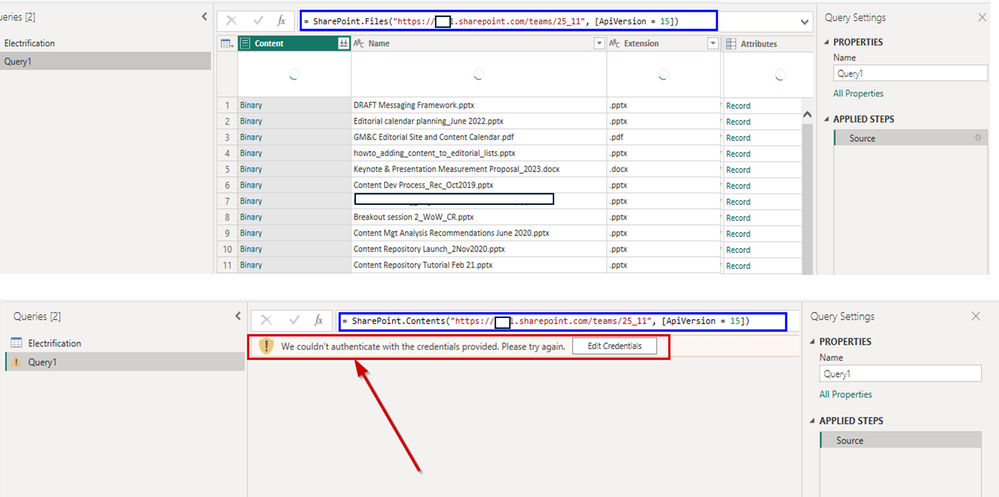The height and width of the screenshot is (497, 999).
Task: Click cancel X icon in upper formula bar
Action: pyautogui.click(x=231, y=21)
